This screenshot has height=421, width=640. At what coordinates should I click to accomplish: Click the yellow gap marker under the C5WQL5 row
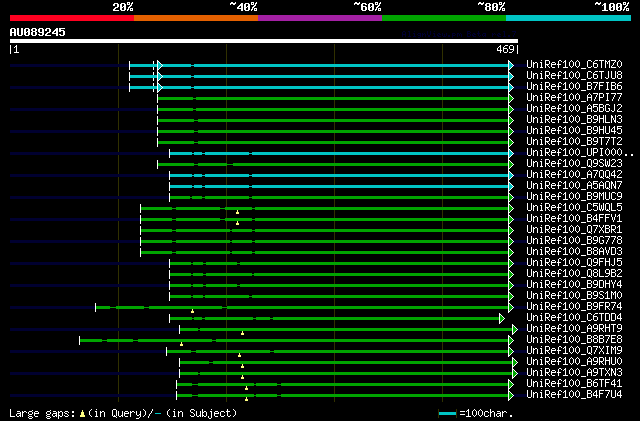[238, 212]
